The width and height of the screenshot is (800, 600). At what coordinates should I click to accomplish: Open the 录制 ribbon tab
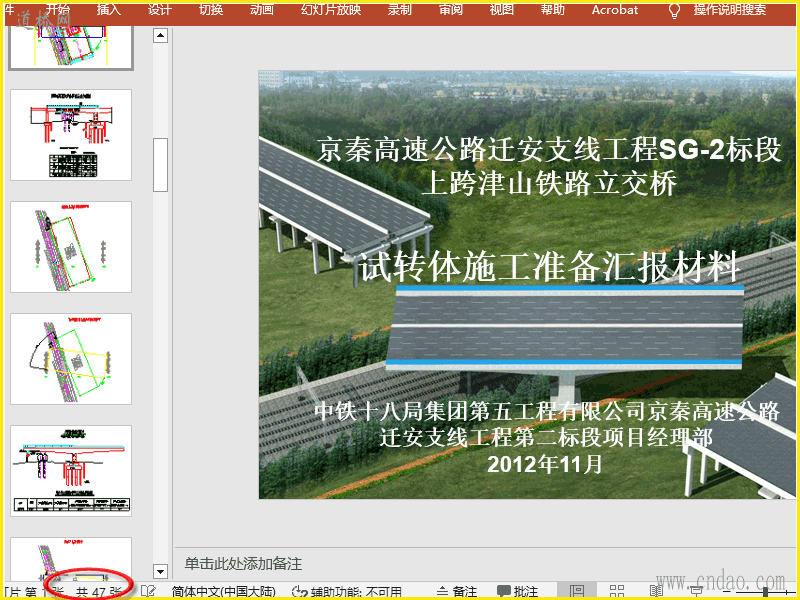[399, 10]
